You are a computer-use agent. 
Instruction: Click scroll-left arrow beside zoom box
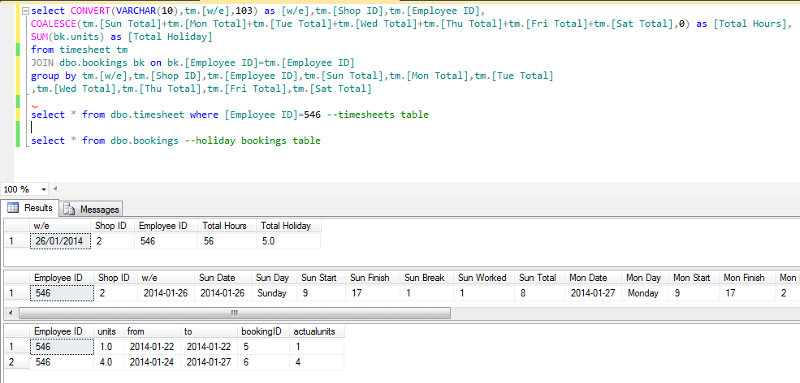(55, 189)
